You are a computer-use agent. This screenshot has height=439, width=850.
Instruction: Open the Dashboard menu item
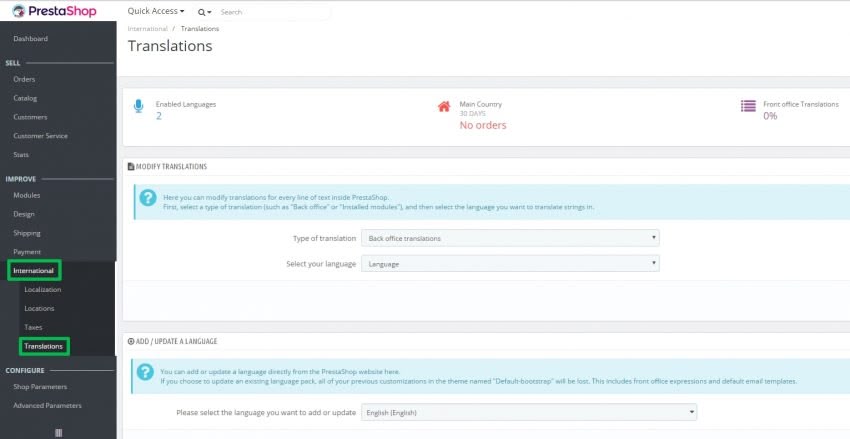point(30,38)
